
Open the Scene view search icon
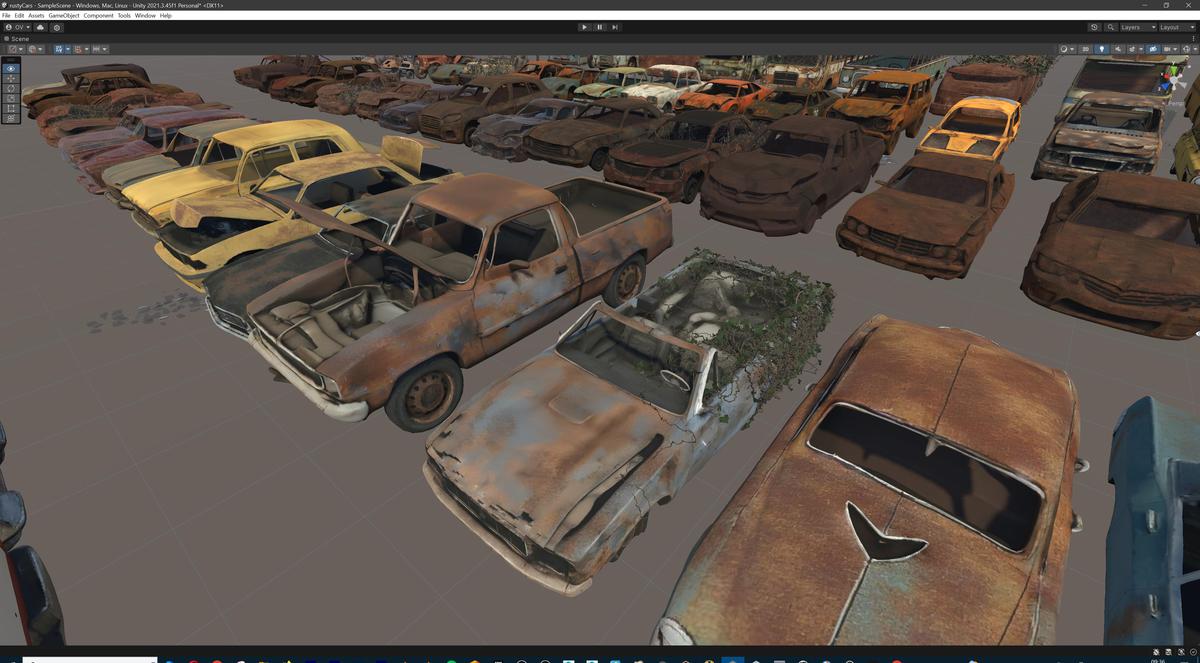[x=1110, y=27]
